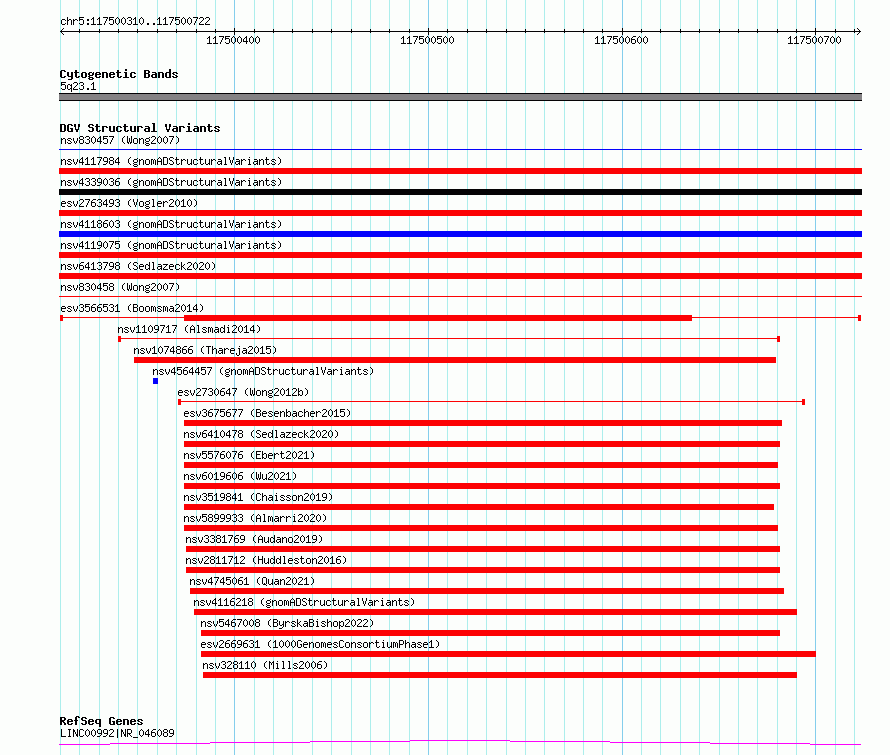Click the right arrow of the ruler

[x=858, y=31]
